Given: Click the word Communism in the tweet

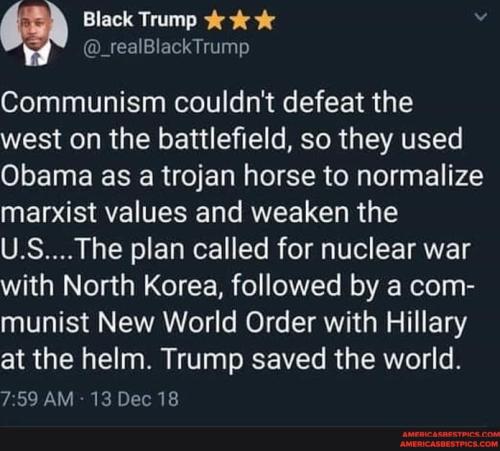Looking at the screenshot, I should (83, 102).
